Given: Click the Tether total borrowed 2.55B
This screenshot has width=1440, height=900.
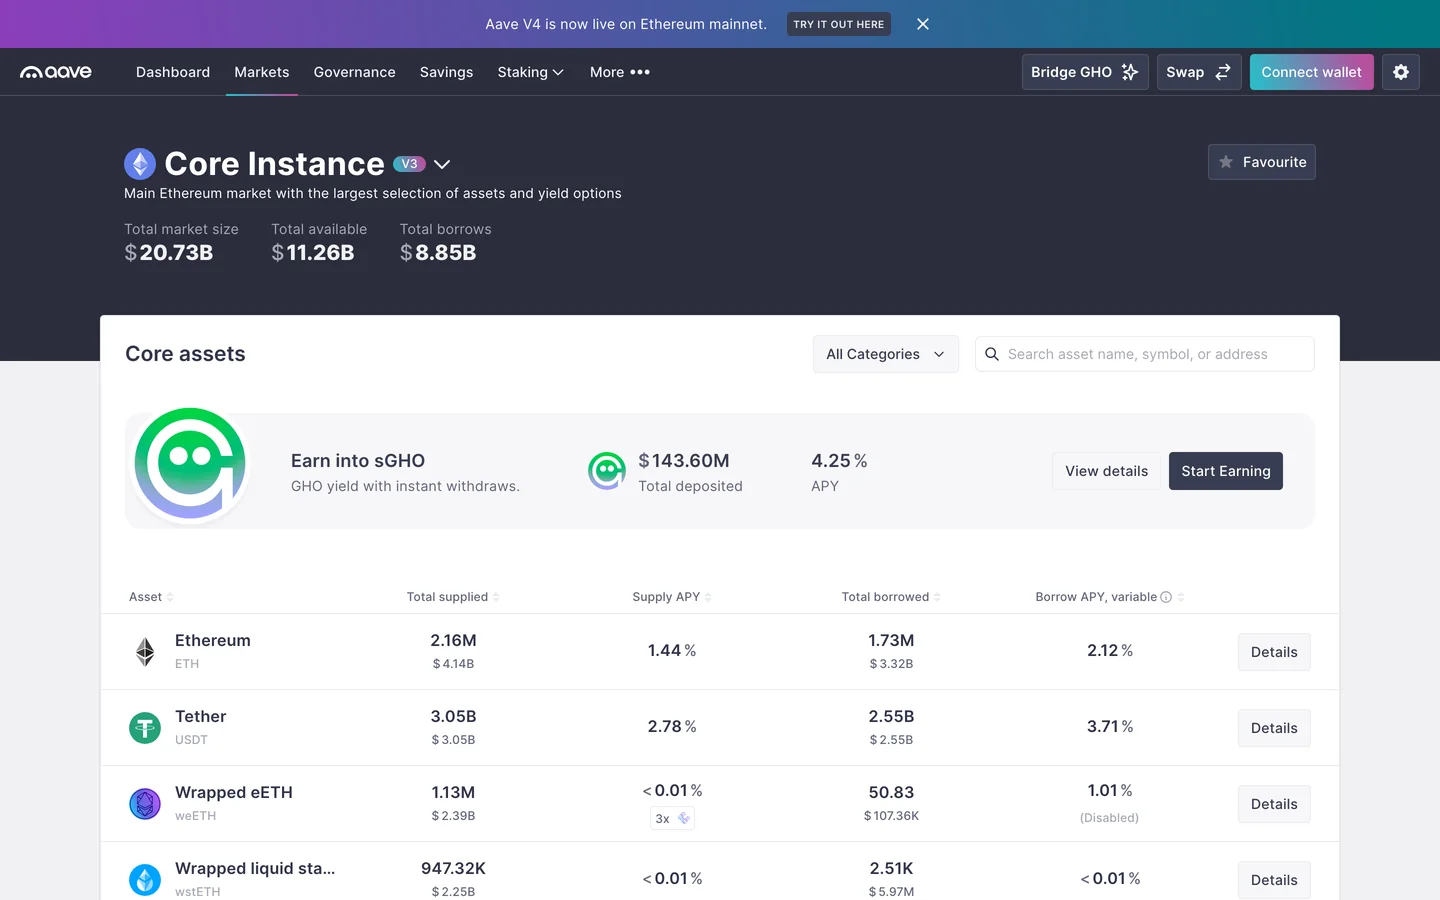Looking at the screenshot, I should tap(891, 716).
